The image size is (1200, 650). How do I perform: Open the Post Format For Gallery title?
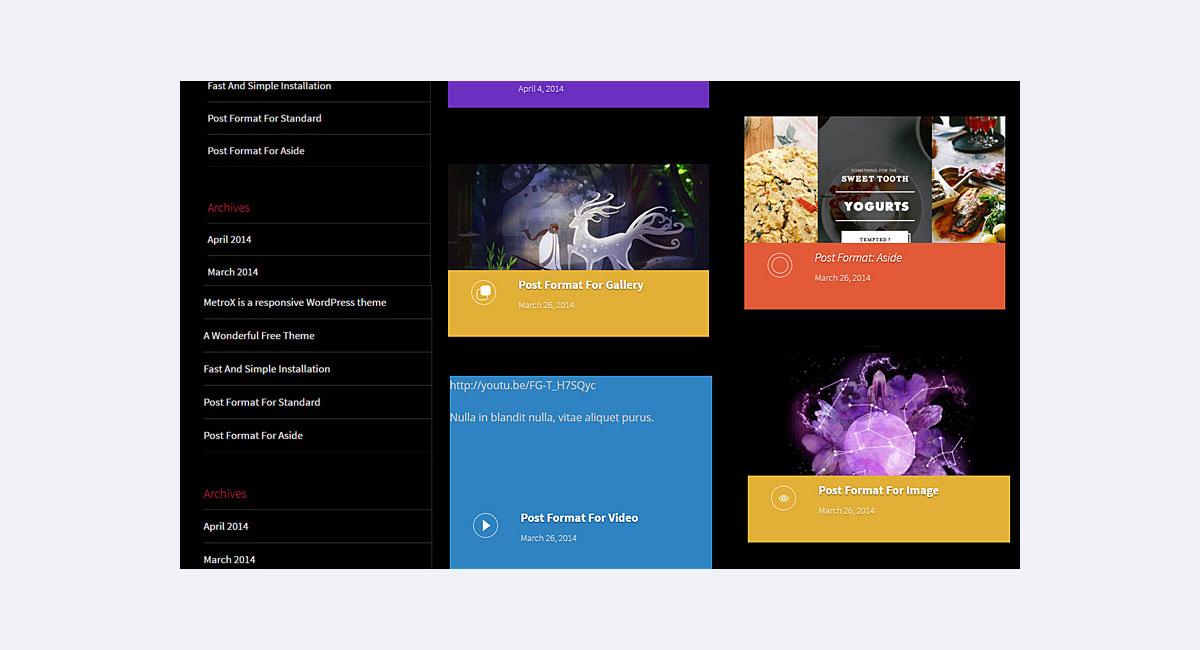(580, 285)
